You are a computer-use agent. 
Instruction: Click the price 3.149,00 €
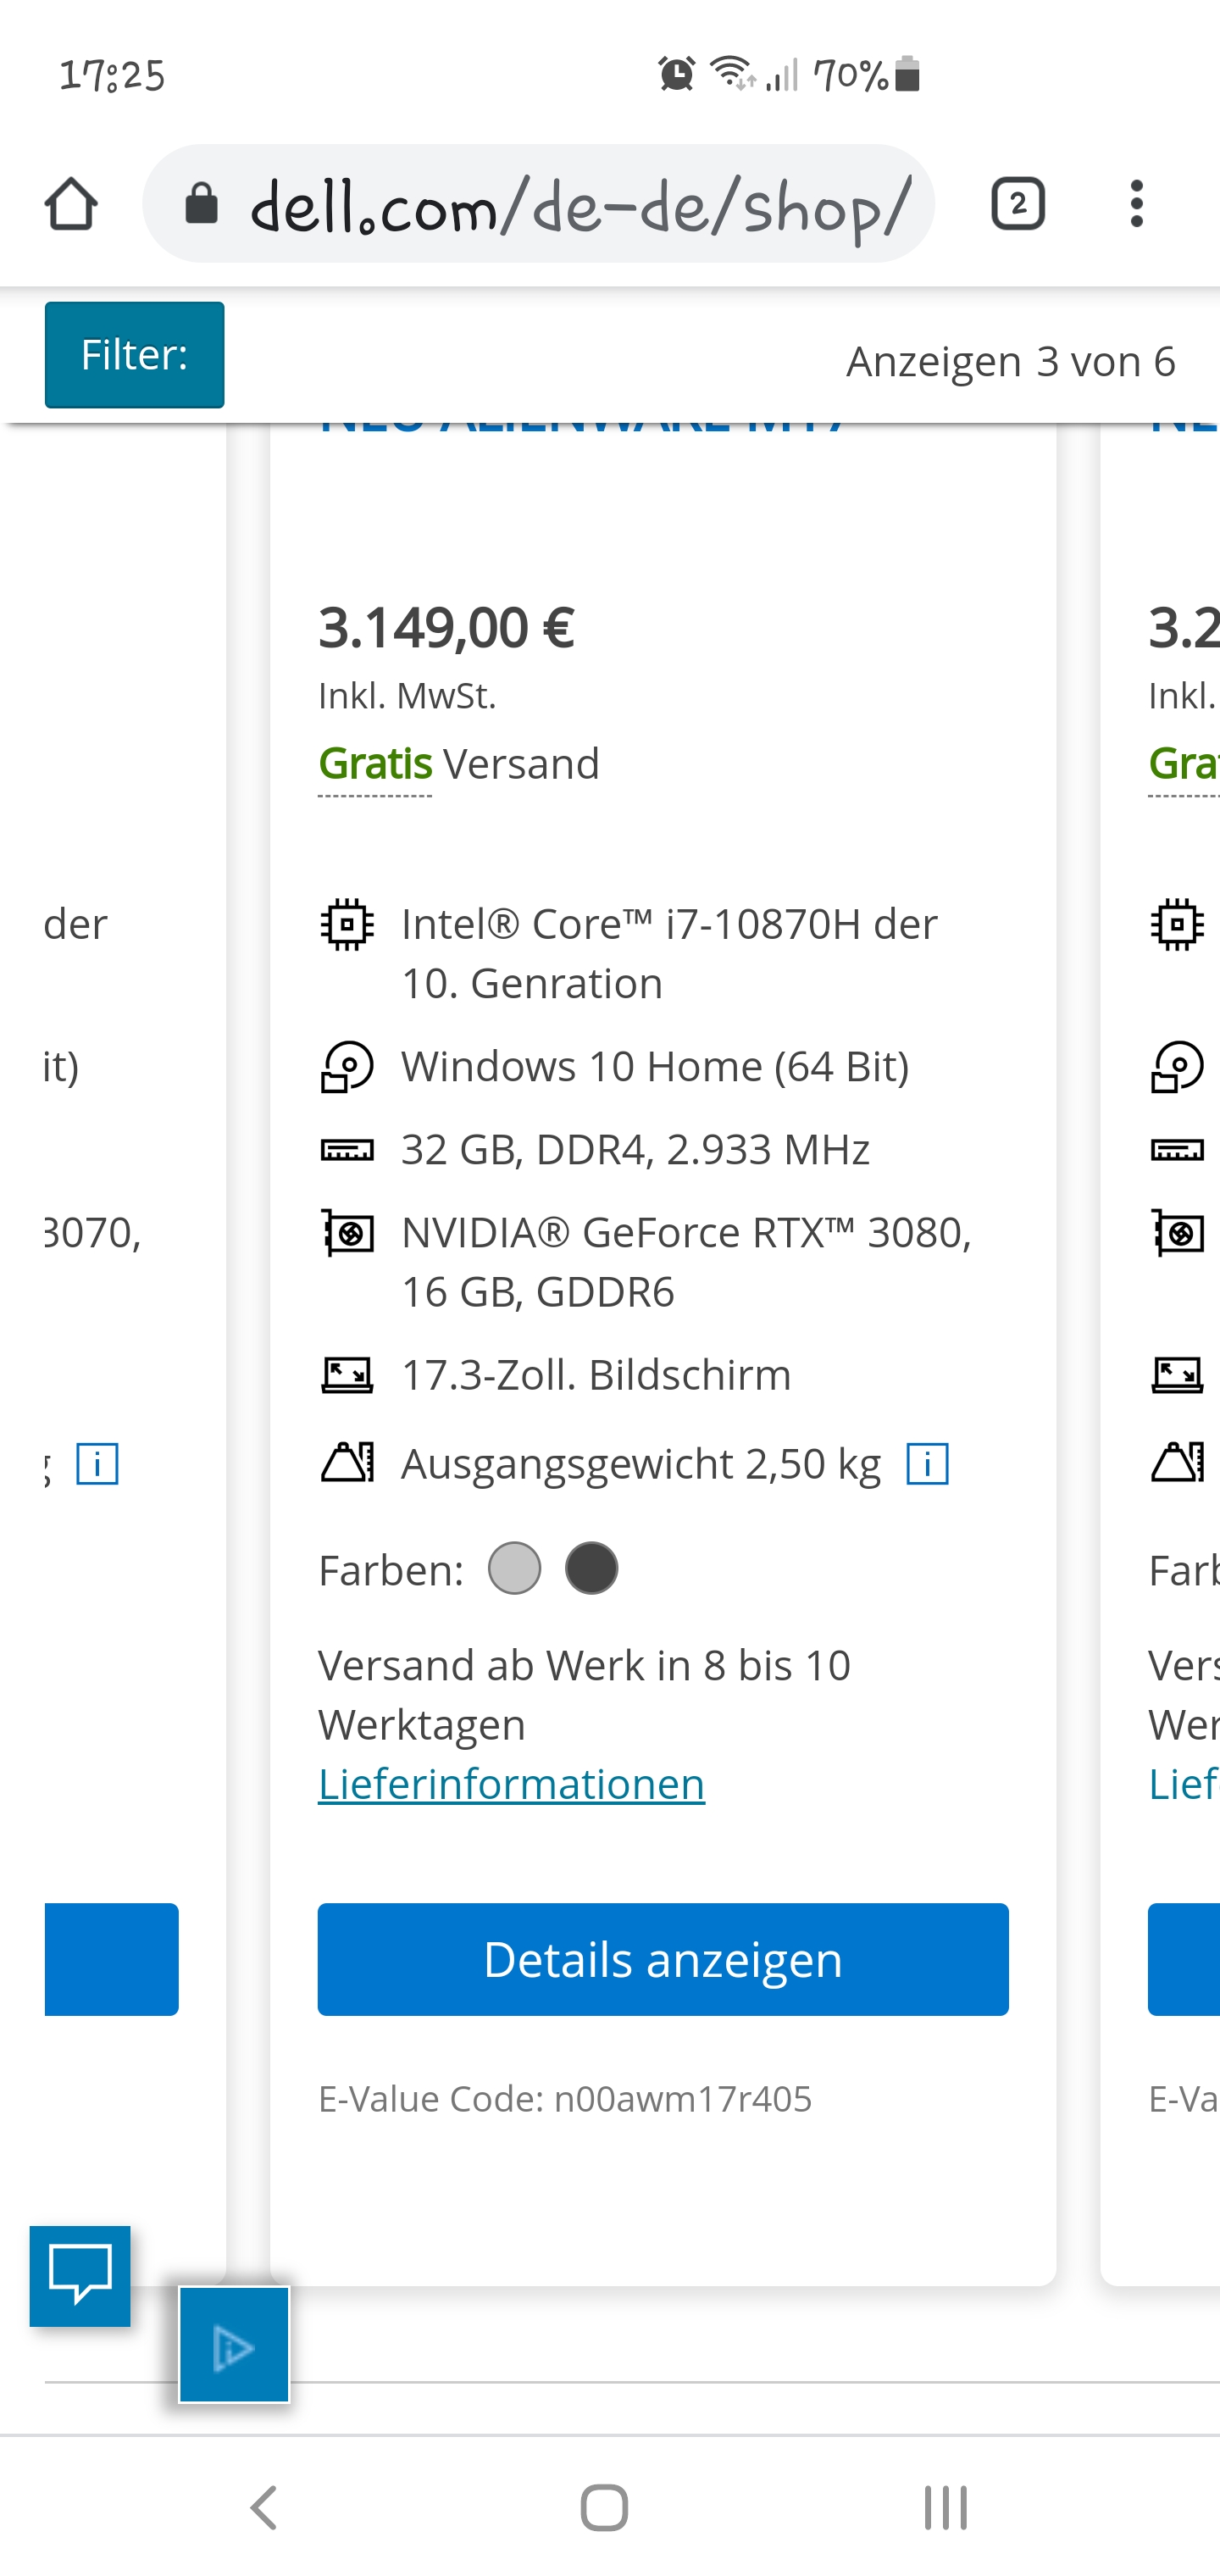446,628
